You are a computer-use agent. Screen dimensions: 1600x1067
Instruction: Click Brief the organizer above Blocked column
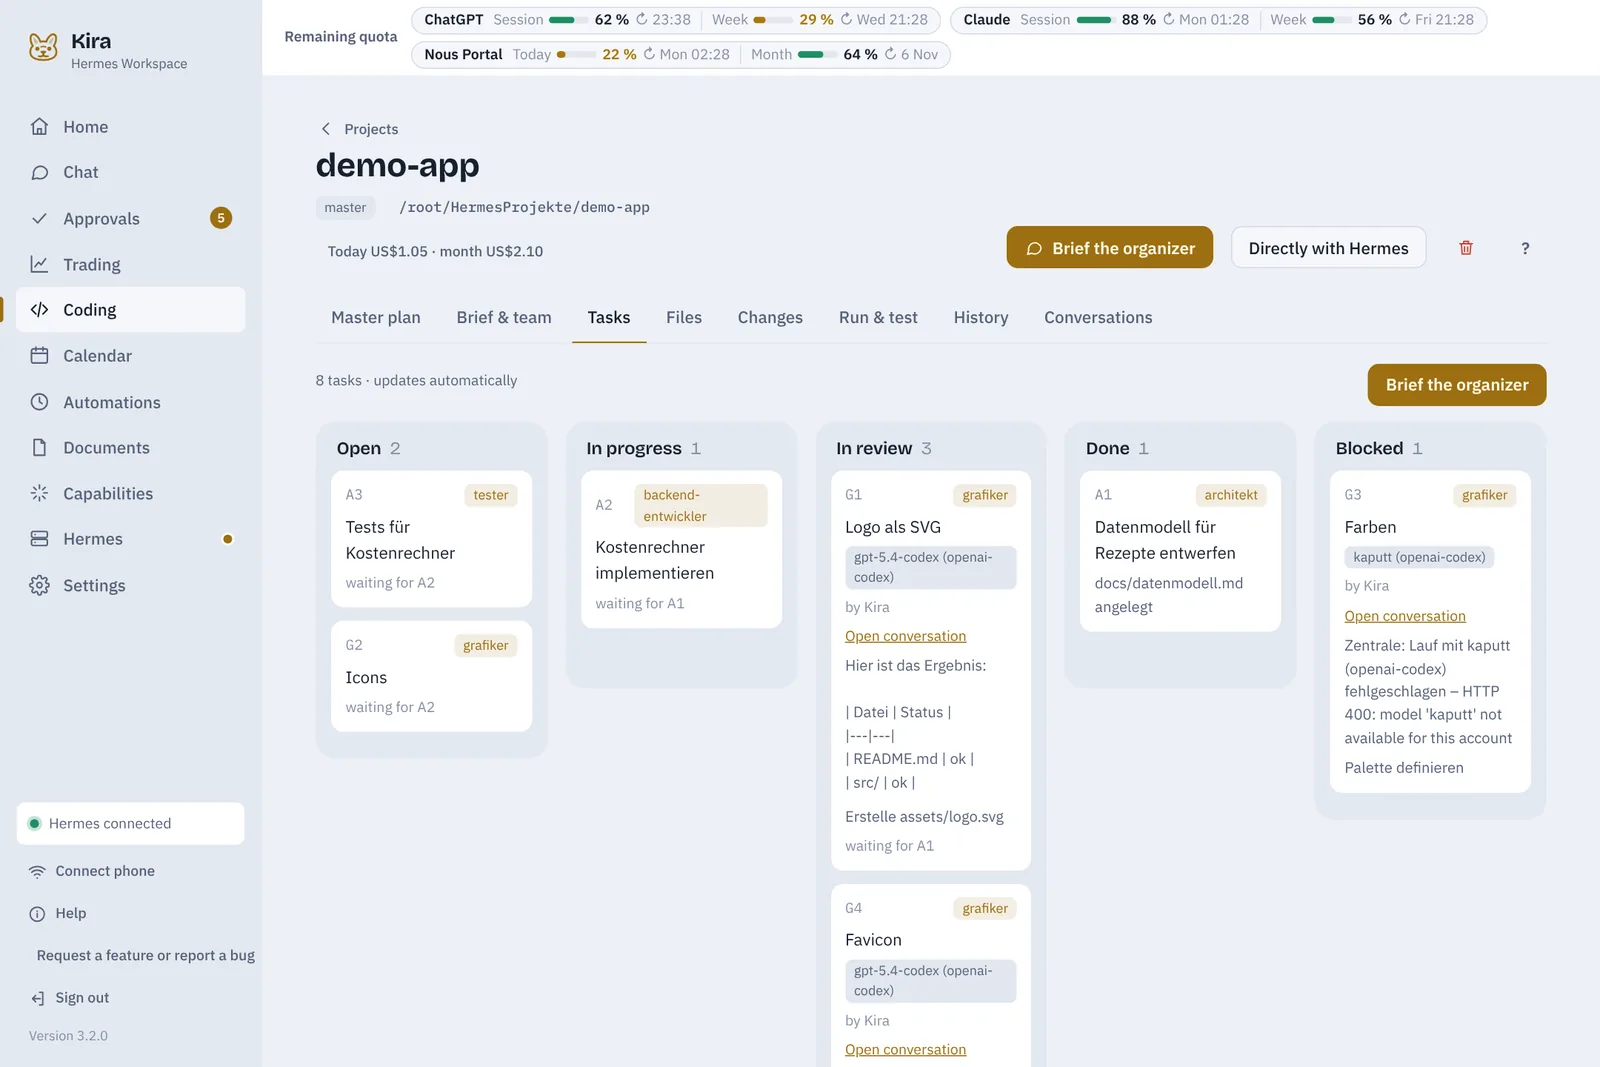(x=1457, y=385)
